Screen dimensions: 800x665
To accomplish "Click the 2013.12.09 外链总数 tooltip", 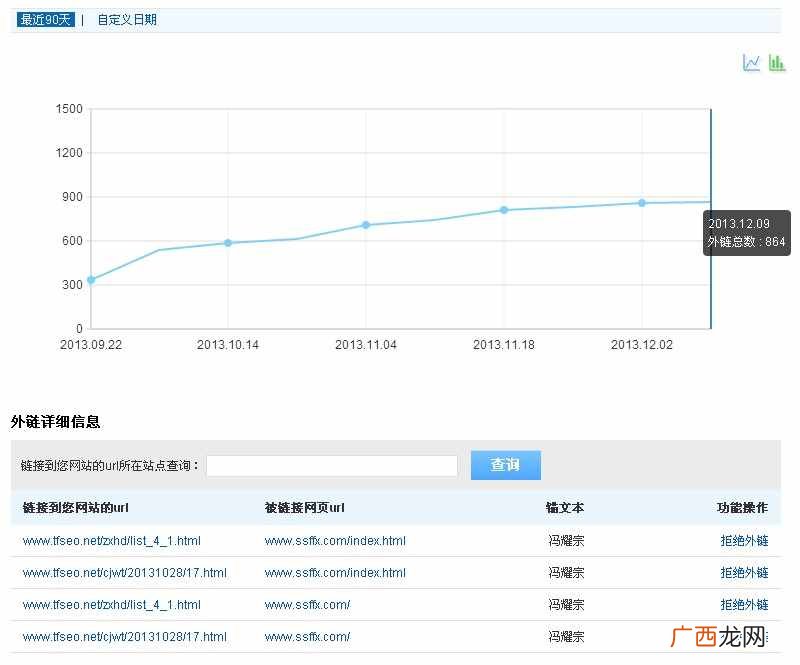I will [747, 233].
